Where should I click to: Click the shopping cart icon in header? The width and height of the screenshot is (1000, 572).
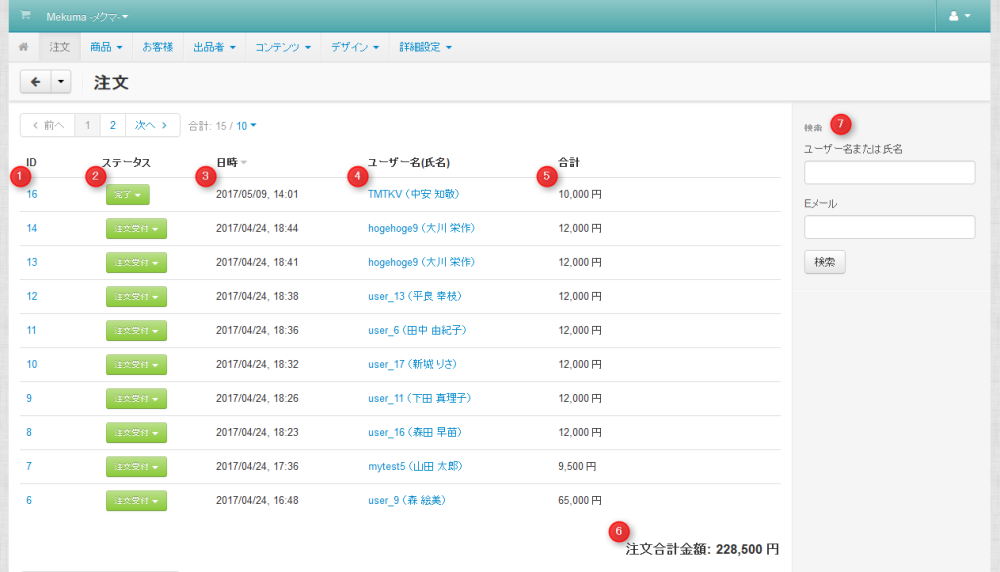coord(25,15)
